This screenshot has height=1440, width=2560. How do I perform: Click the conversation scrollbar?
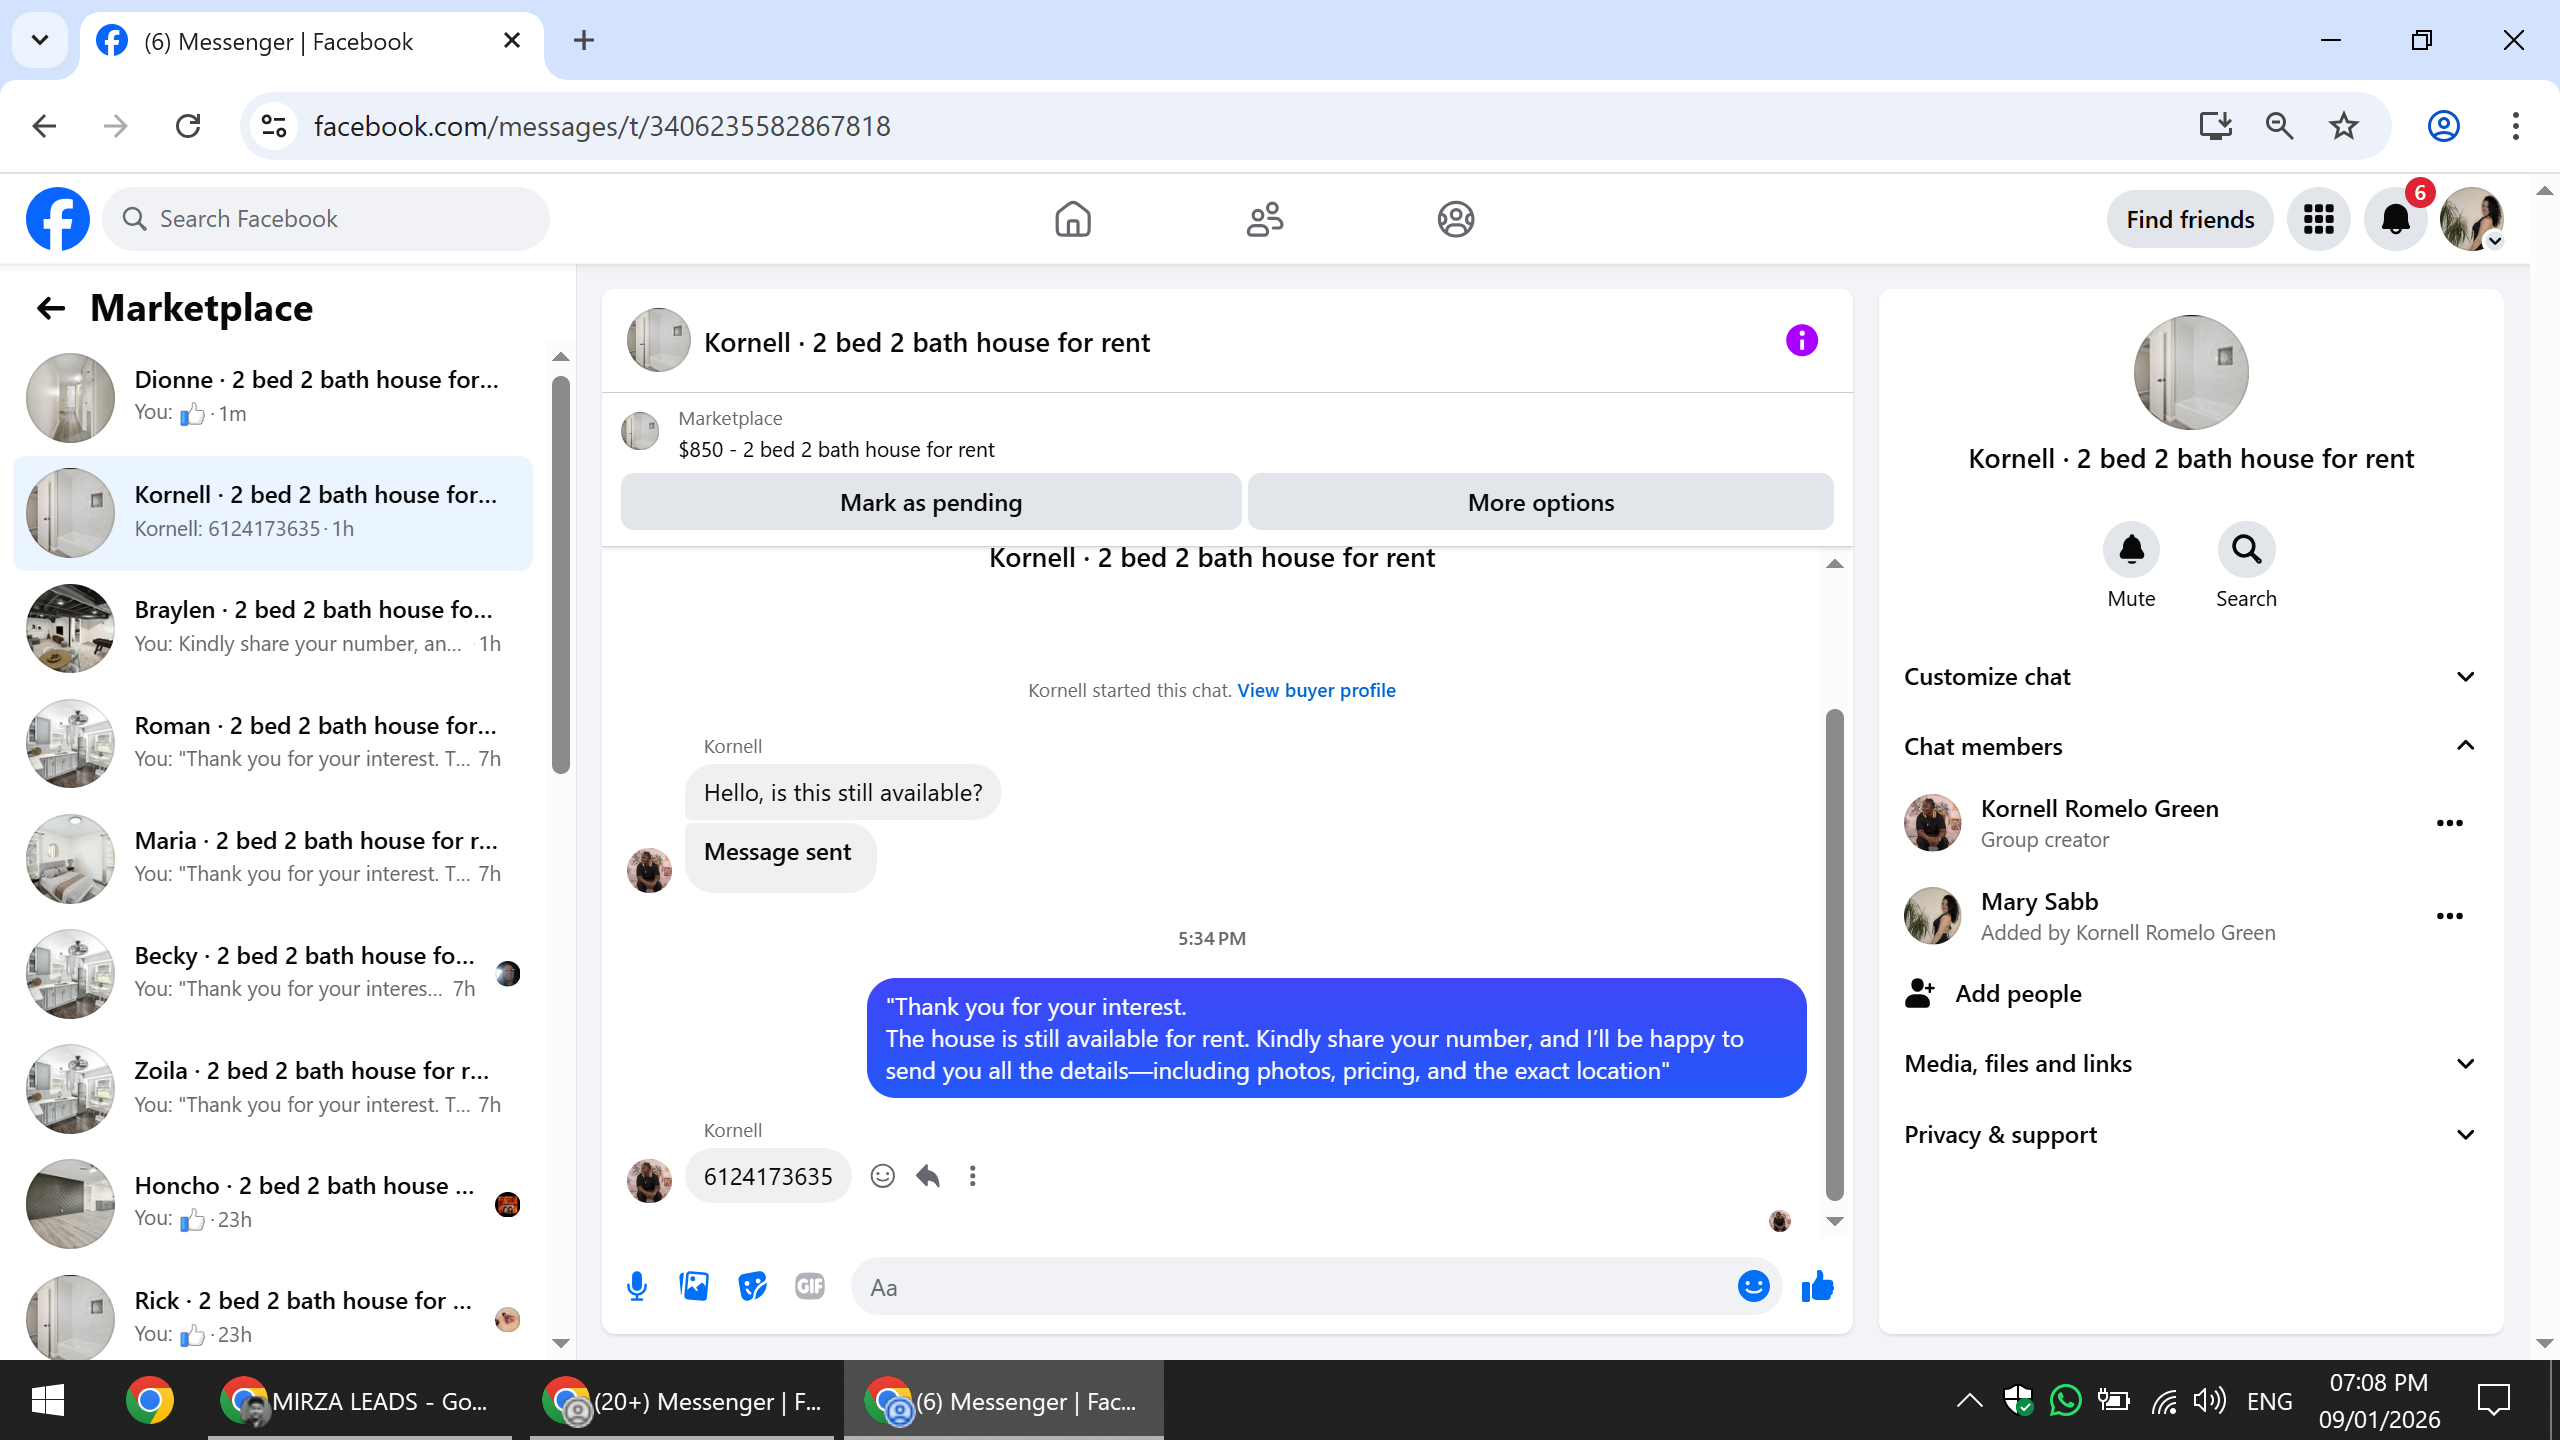[1834, 950]
